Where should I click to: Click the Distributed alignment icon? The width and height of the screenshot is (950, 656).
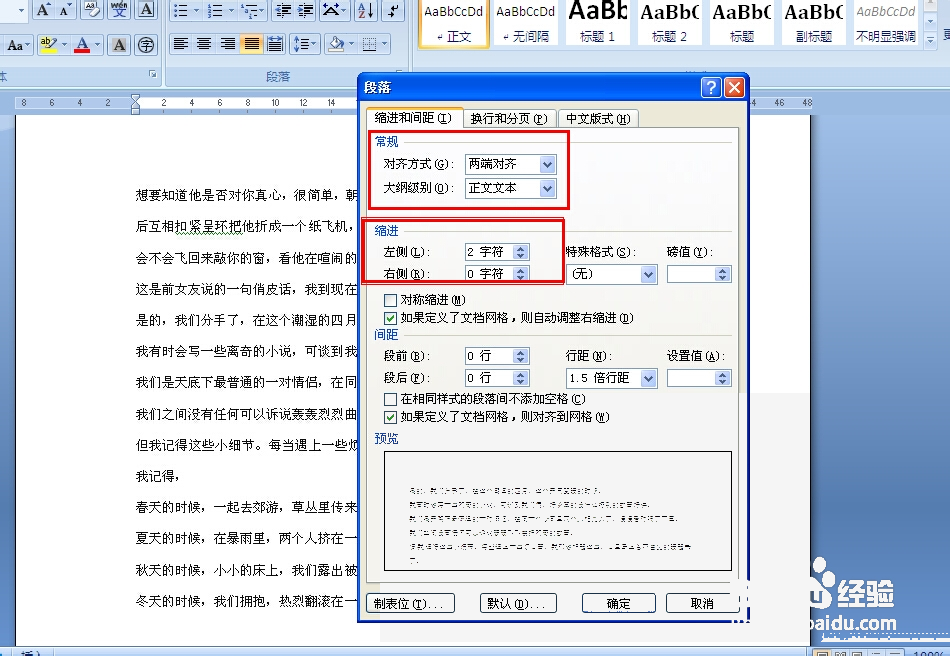point(274,44)
